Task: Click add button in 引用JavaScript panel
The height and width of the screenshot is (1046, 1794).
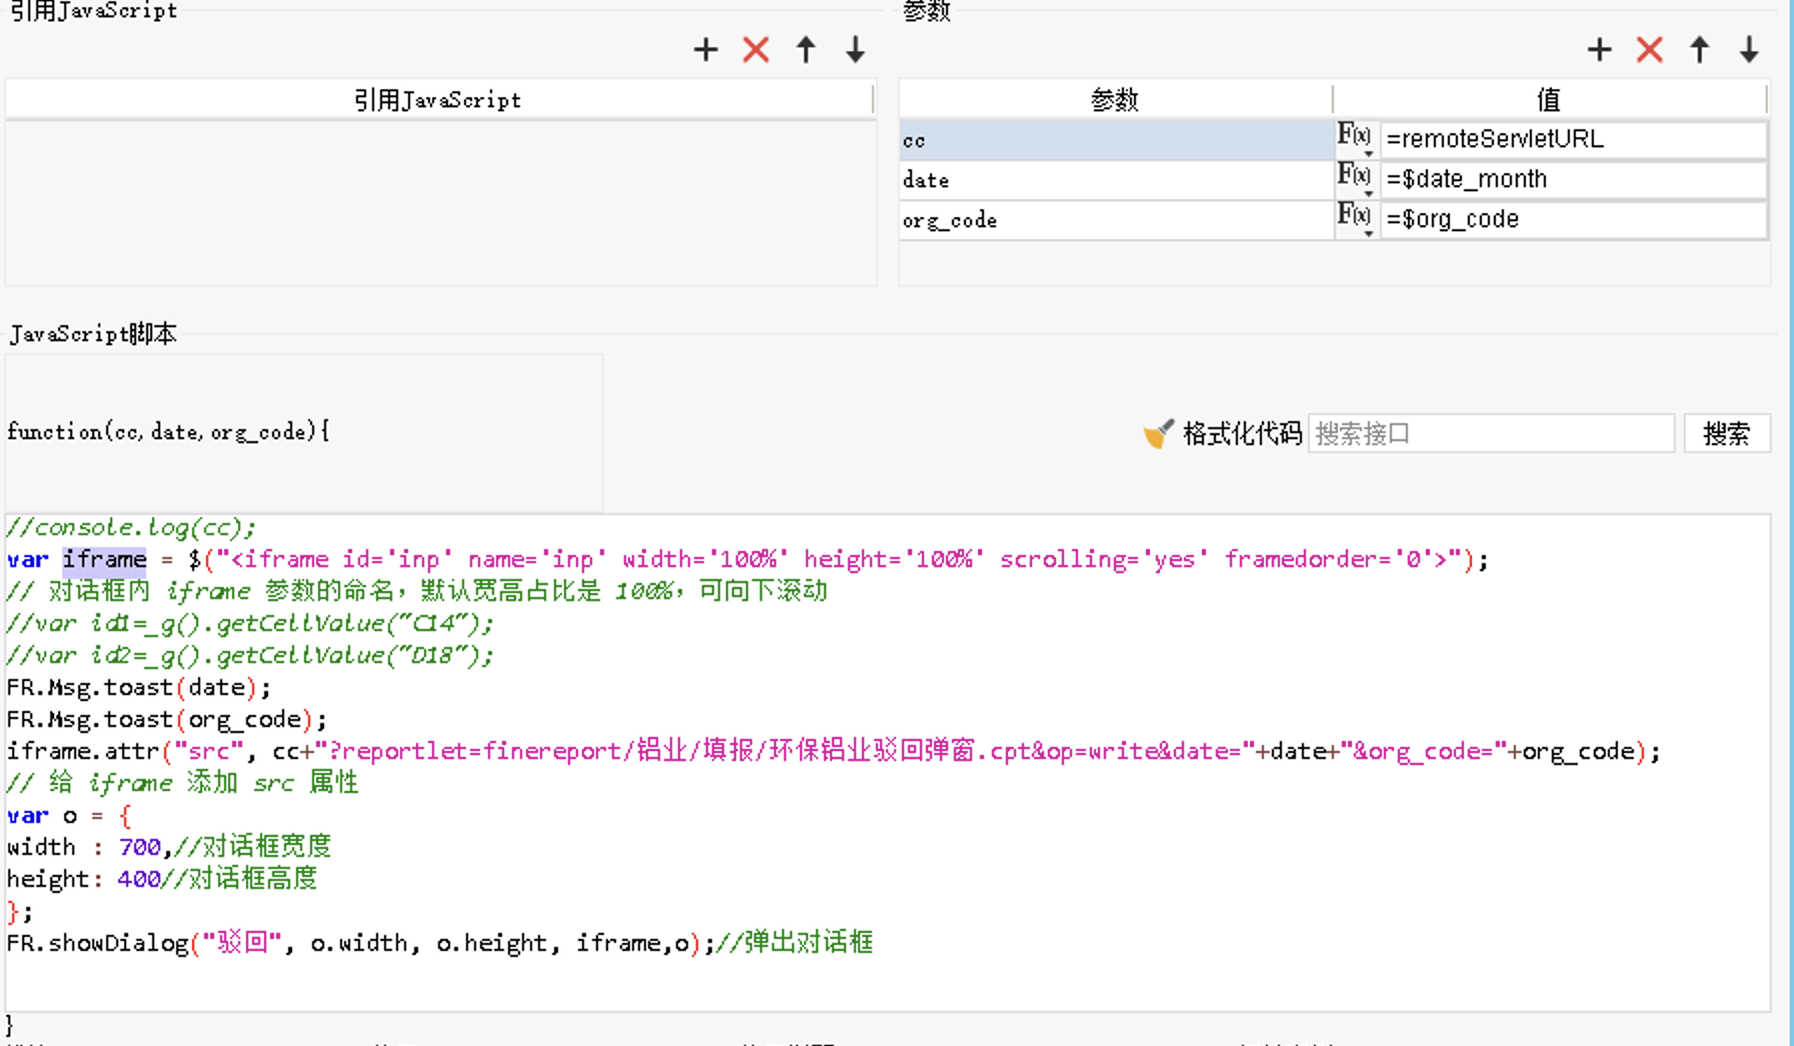Action: click(x=706, y=50)
